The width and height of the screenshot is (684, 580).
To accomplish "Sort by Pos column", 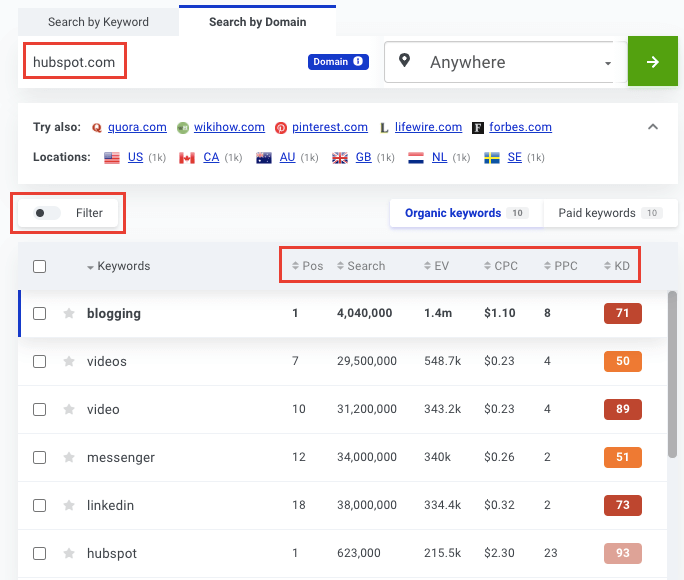I will pyautogui.click(x=308, y=266).
